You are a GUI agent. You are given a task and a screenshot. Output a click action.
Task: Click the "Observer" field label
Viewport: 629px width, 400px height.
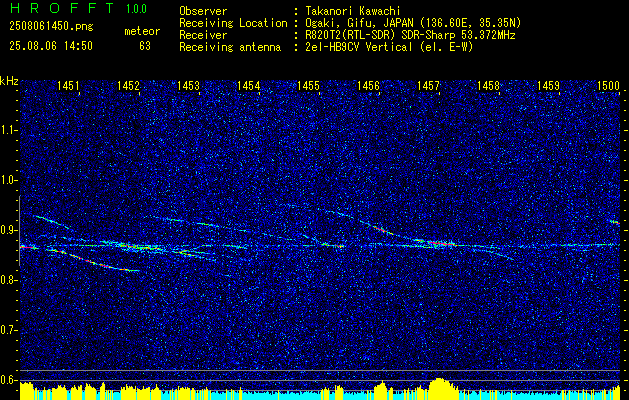click(x=203, y=11)
